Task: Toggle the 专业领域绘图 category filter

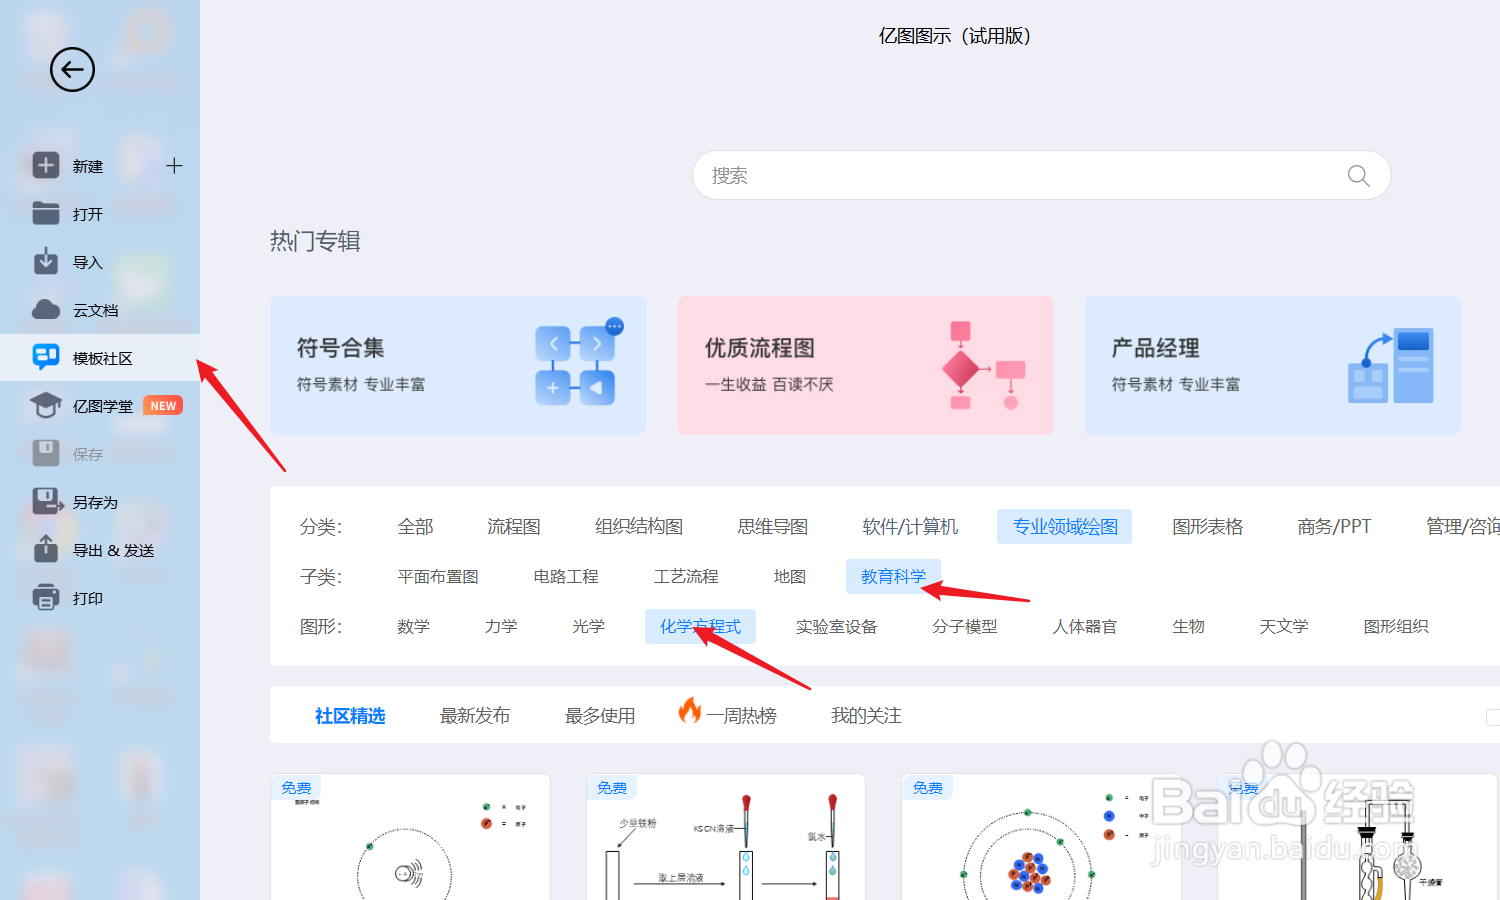Action: 1064,526
